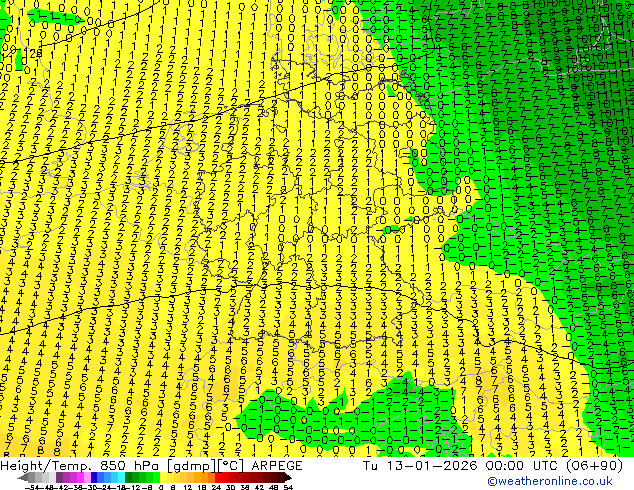The image size is (634, 490).
Task: Pick the cyan legend swatch
Action: (122, 478)
